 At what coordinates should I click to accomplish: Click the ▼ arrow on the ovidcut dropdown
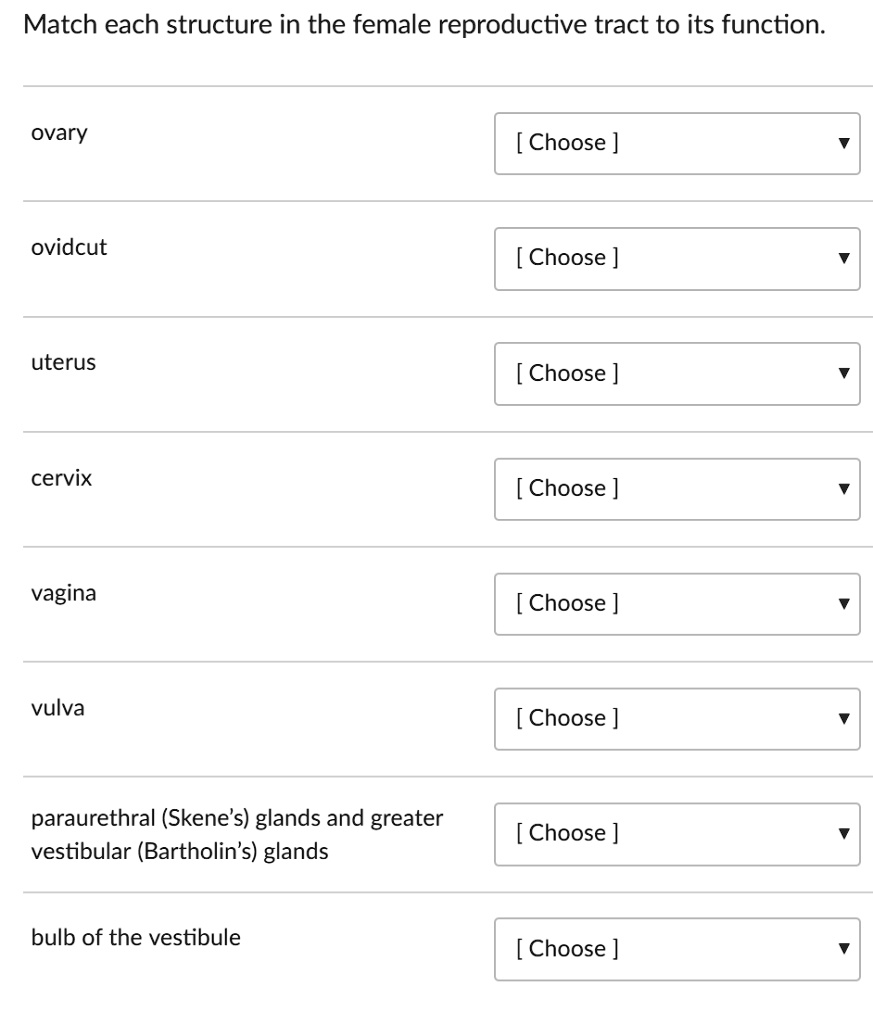pyautogui.click(x=843, y=258)
